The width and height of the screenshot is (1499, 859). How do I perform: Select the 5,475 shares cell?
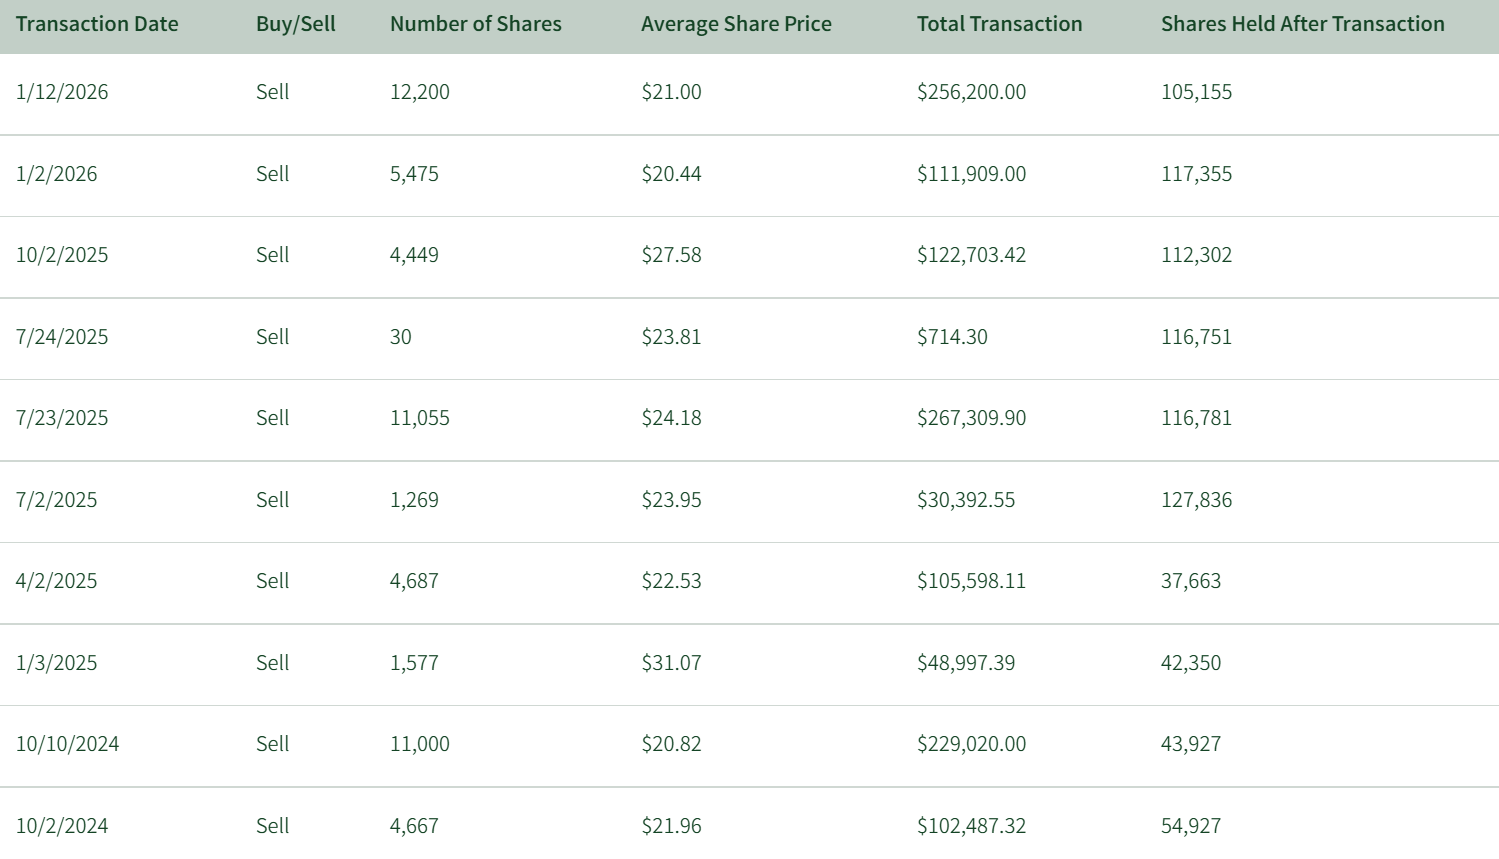coord(414,174)
